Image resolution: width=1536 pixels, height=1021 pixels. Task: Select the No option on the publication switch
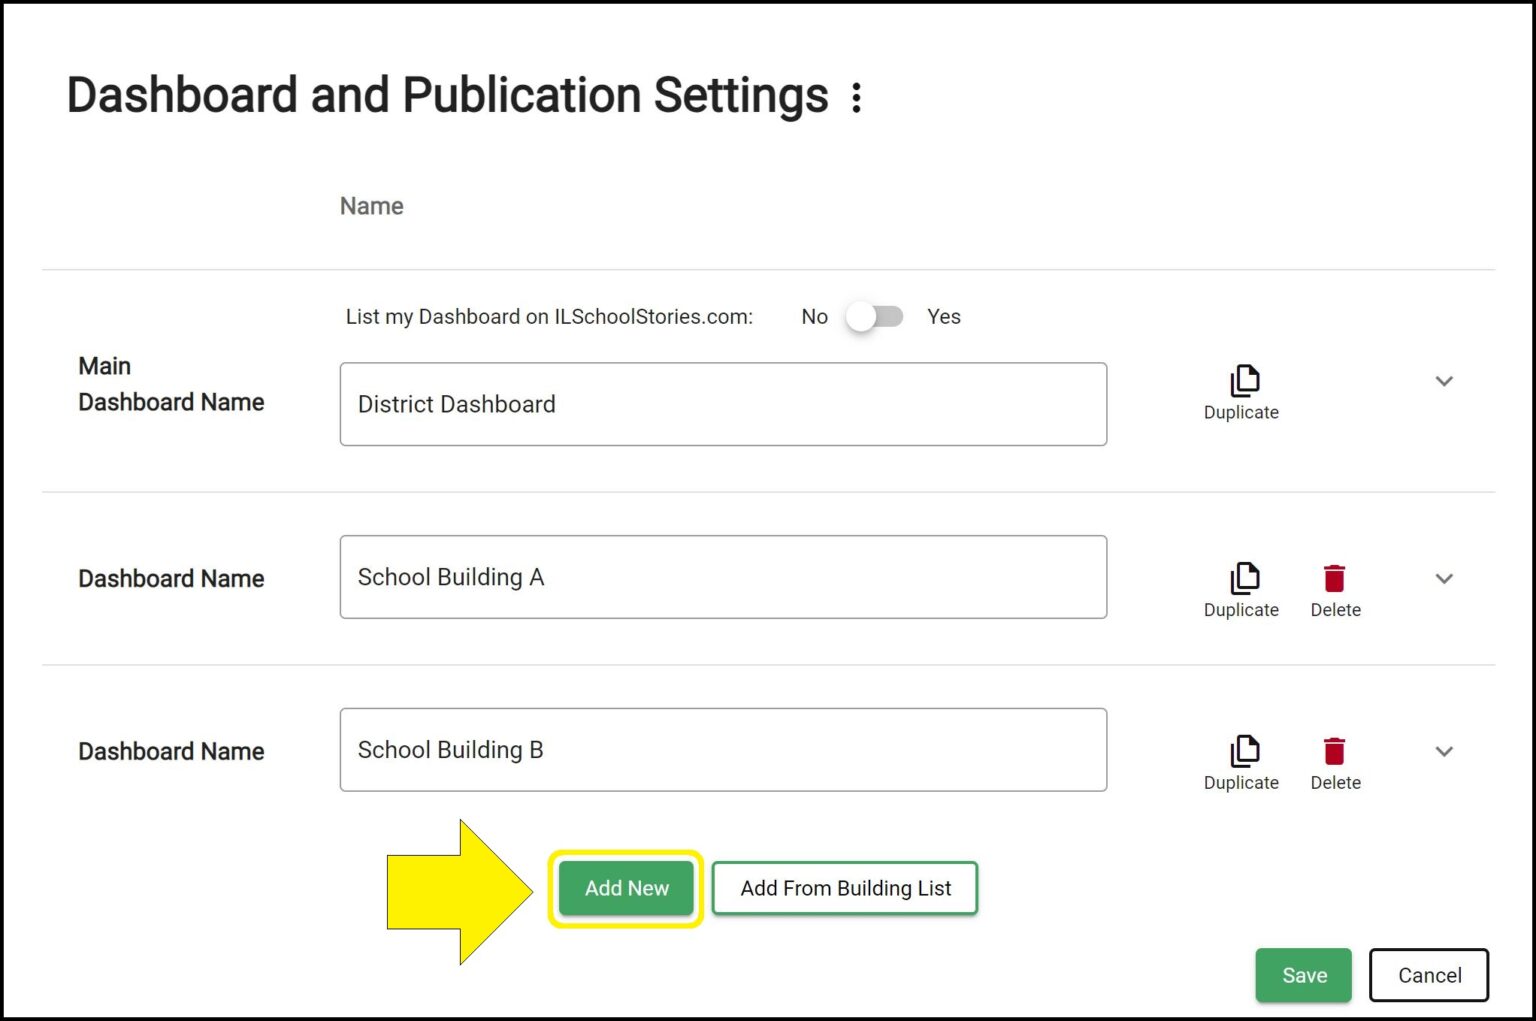tap(814, 316)
